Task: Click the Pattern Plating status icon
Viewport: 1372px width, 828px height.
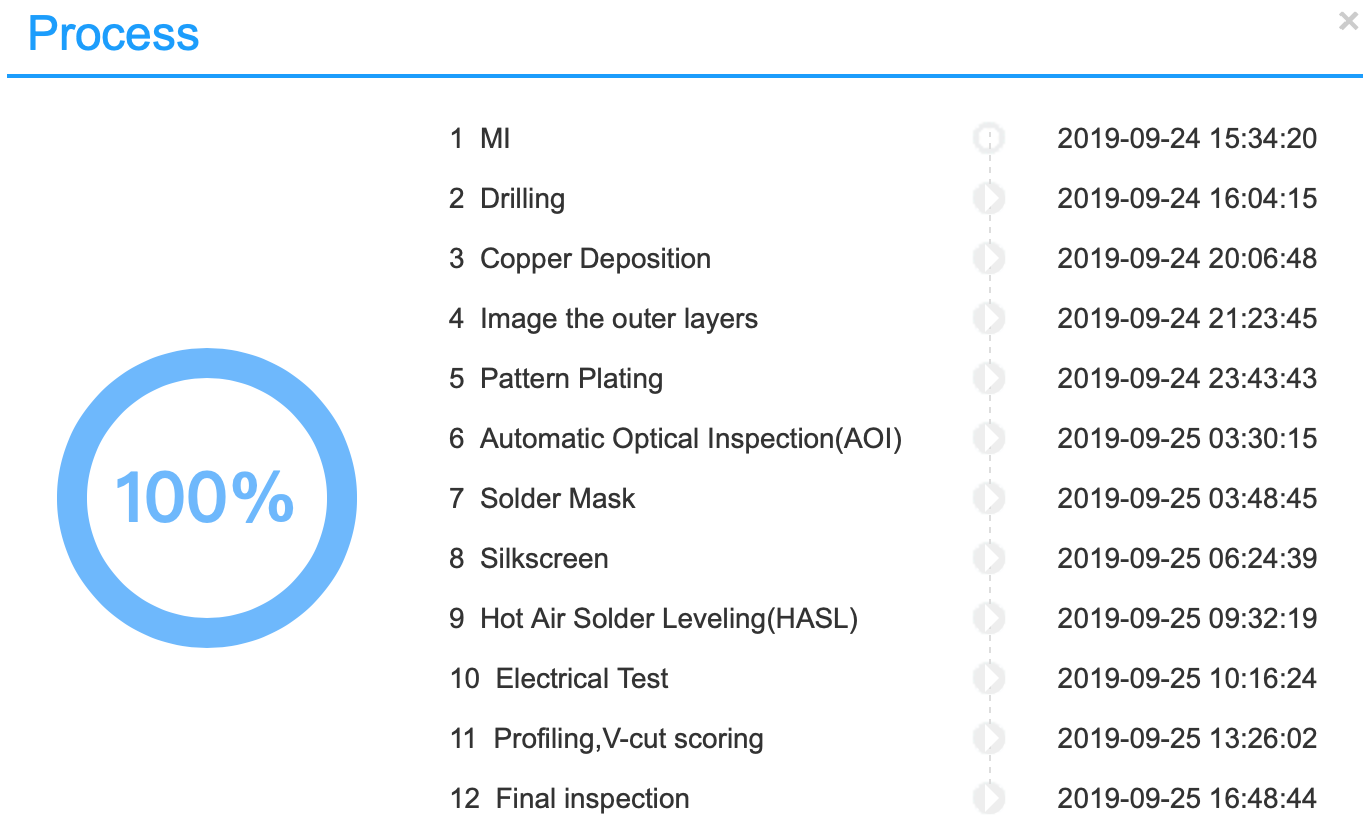Action: (989, 378)
